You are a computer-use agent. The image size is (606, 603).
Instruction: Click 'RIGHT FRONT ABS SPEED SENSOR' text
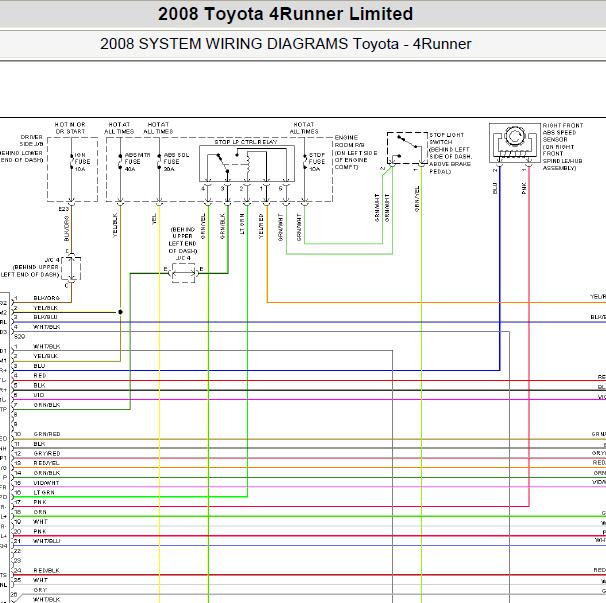563,146
